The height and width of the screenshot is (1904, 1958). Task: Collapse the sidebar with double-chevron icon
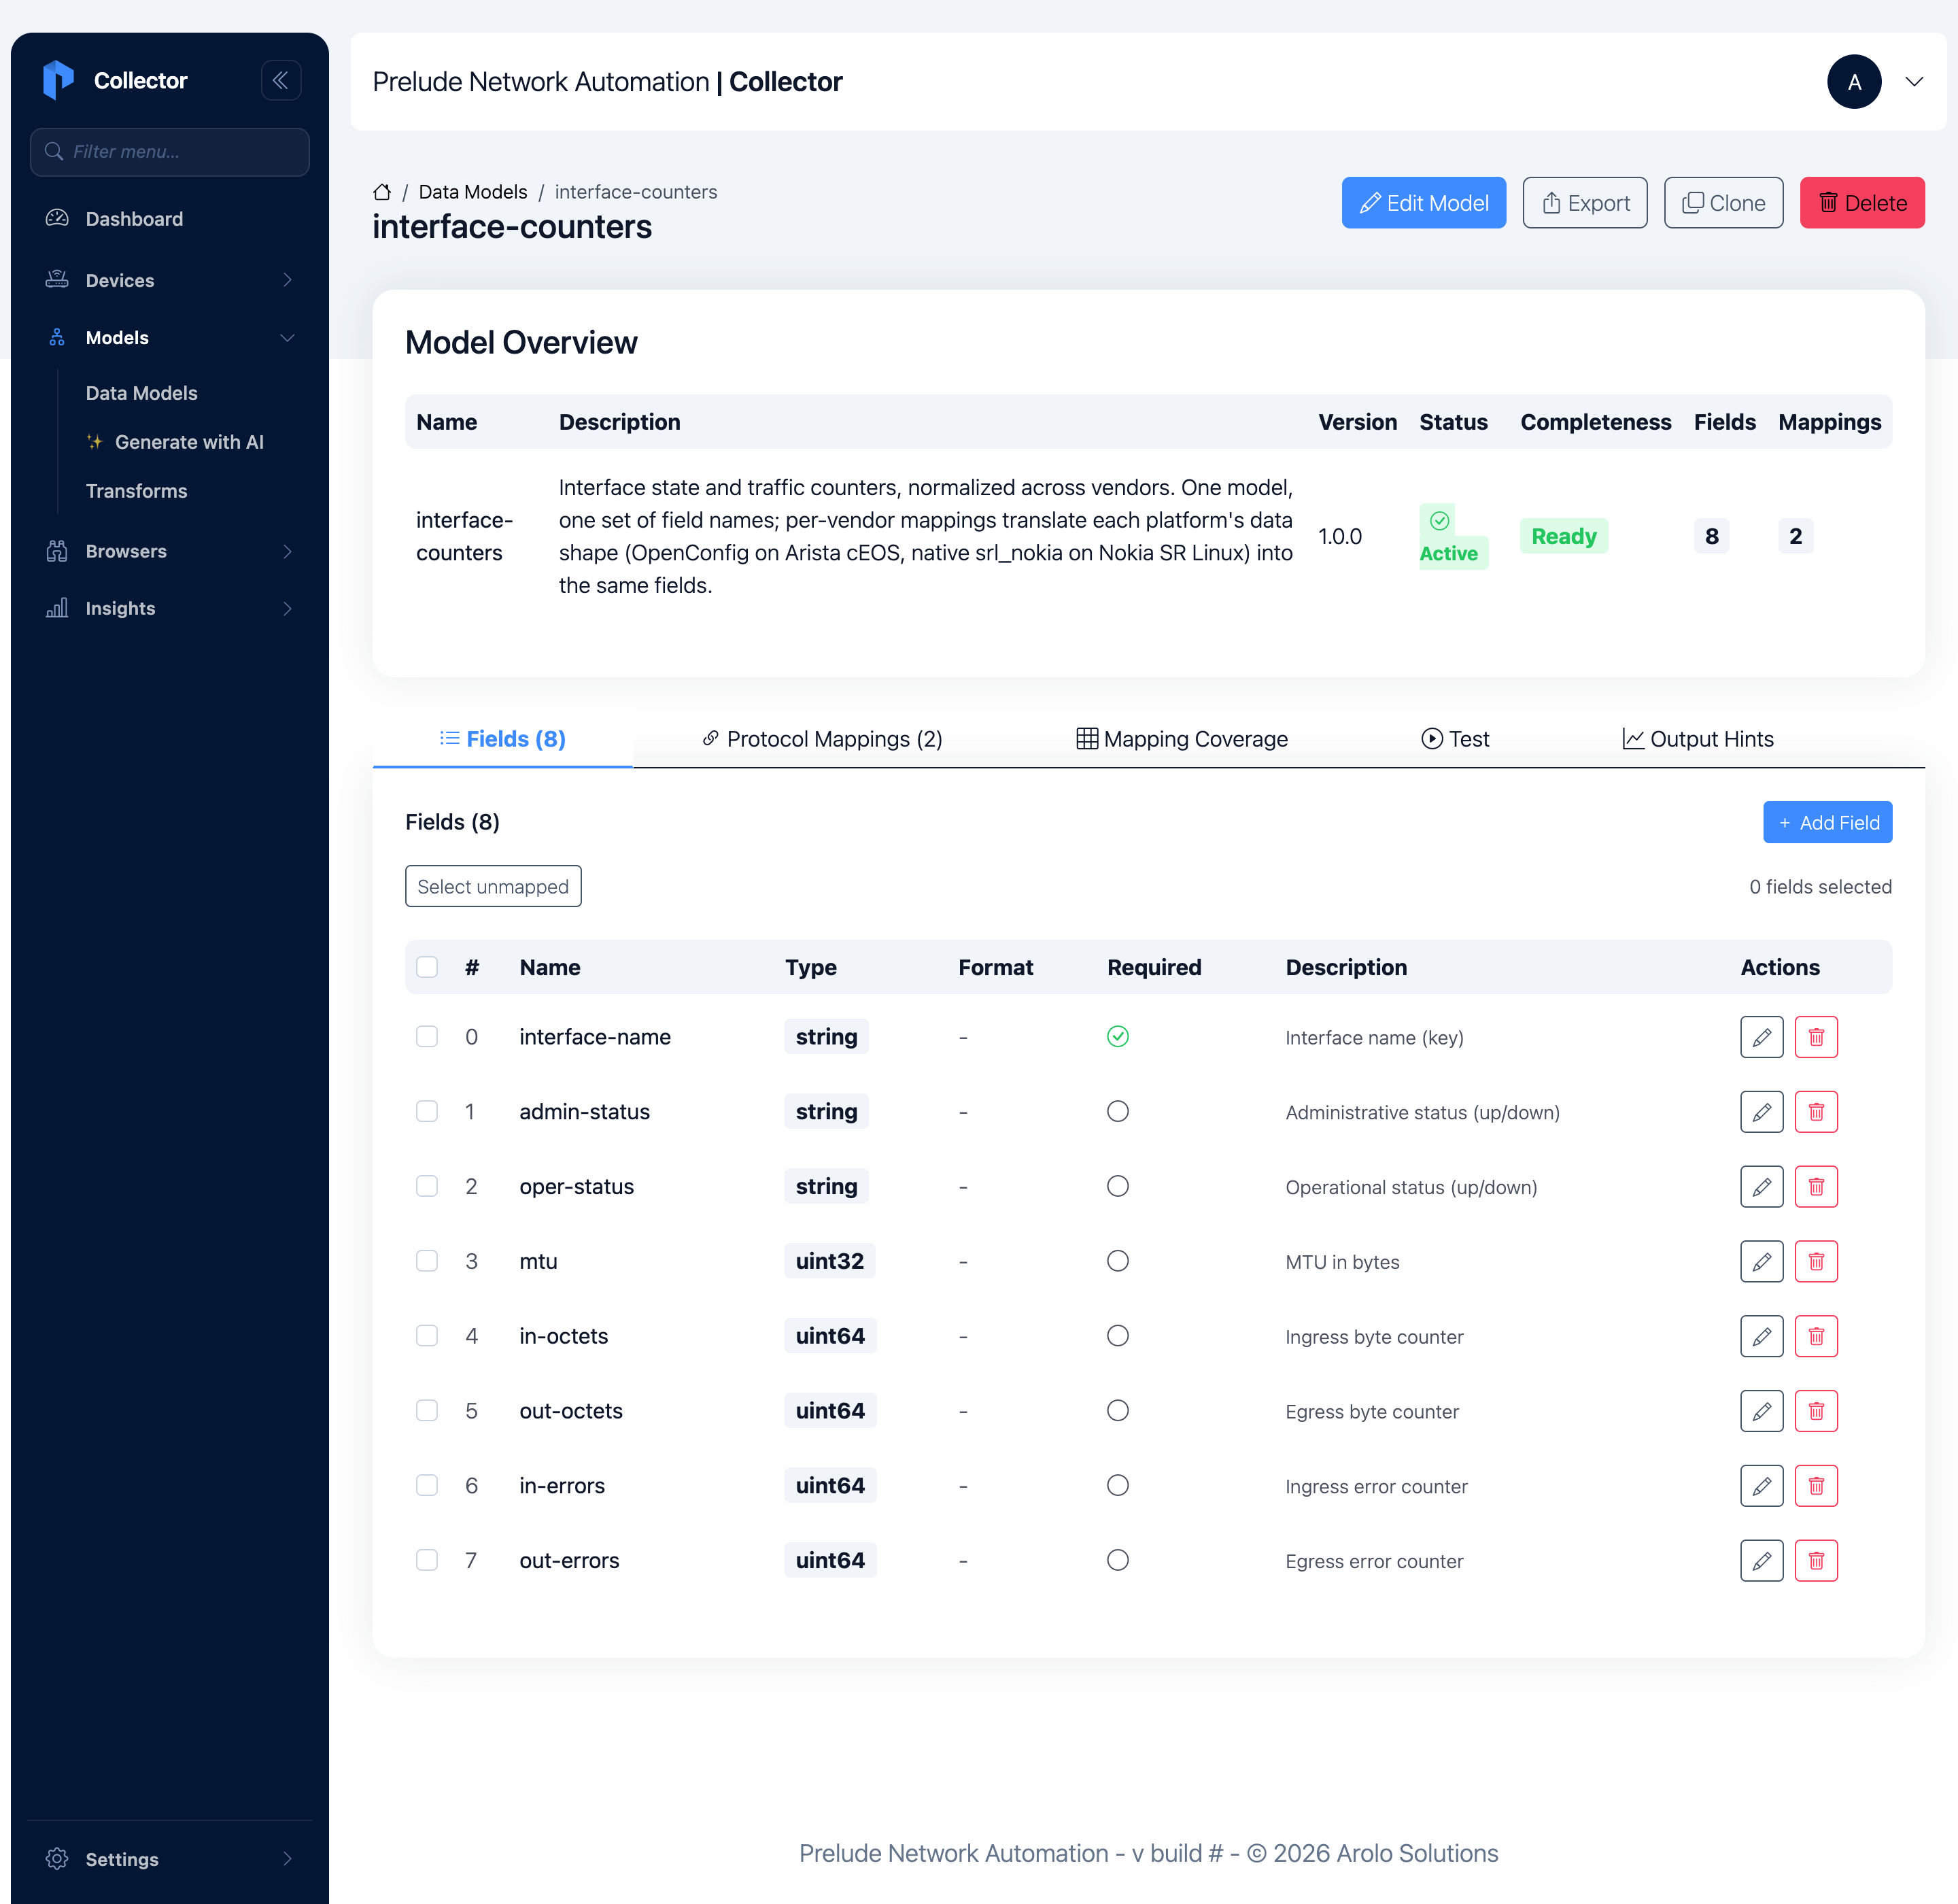point(281,81)
